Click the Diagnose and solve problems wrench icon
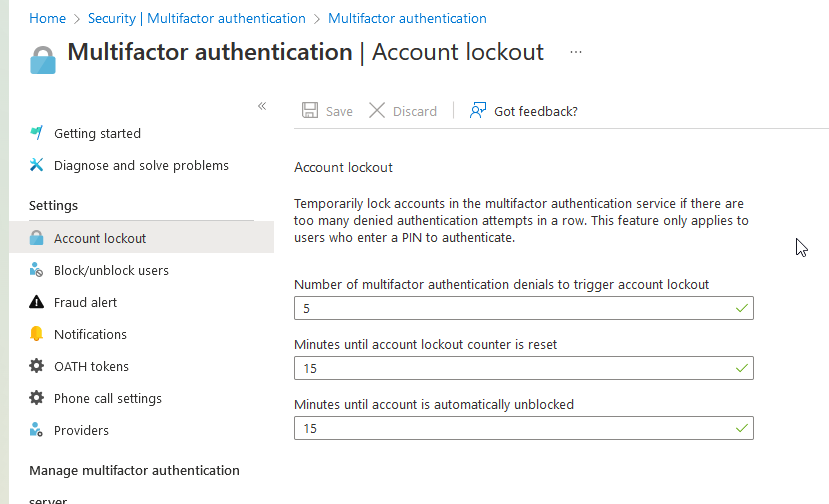The height and width of the screenshot is (504, 829). pos(37,165)
